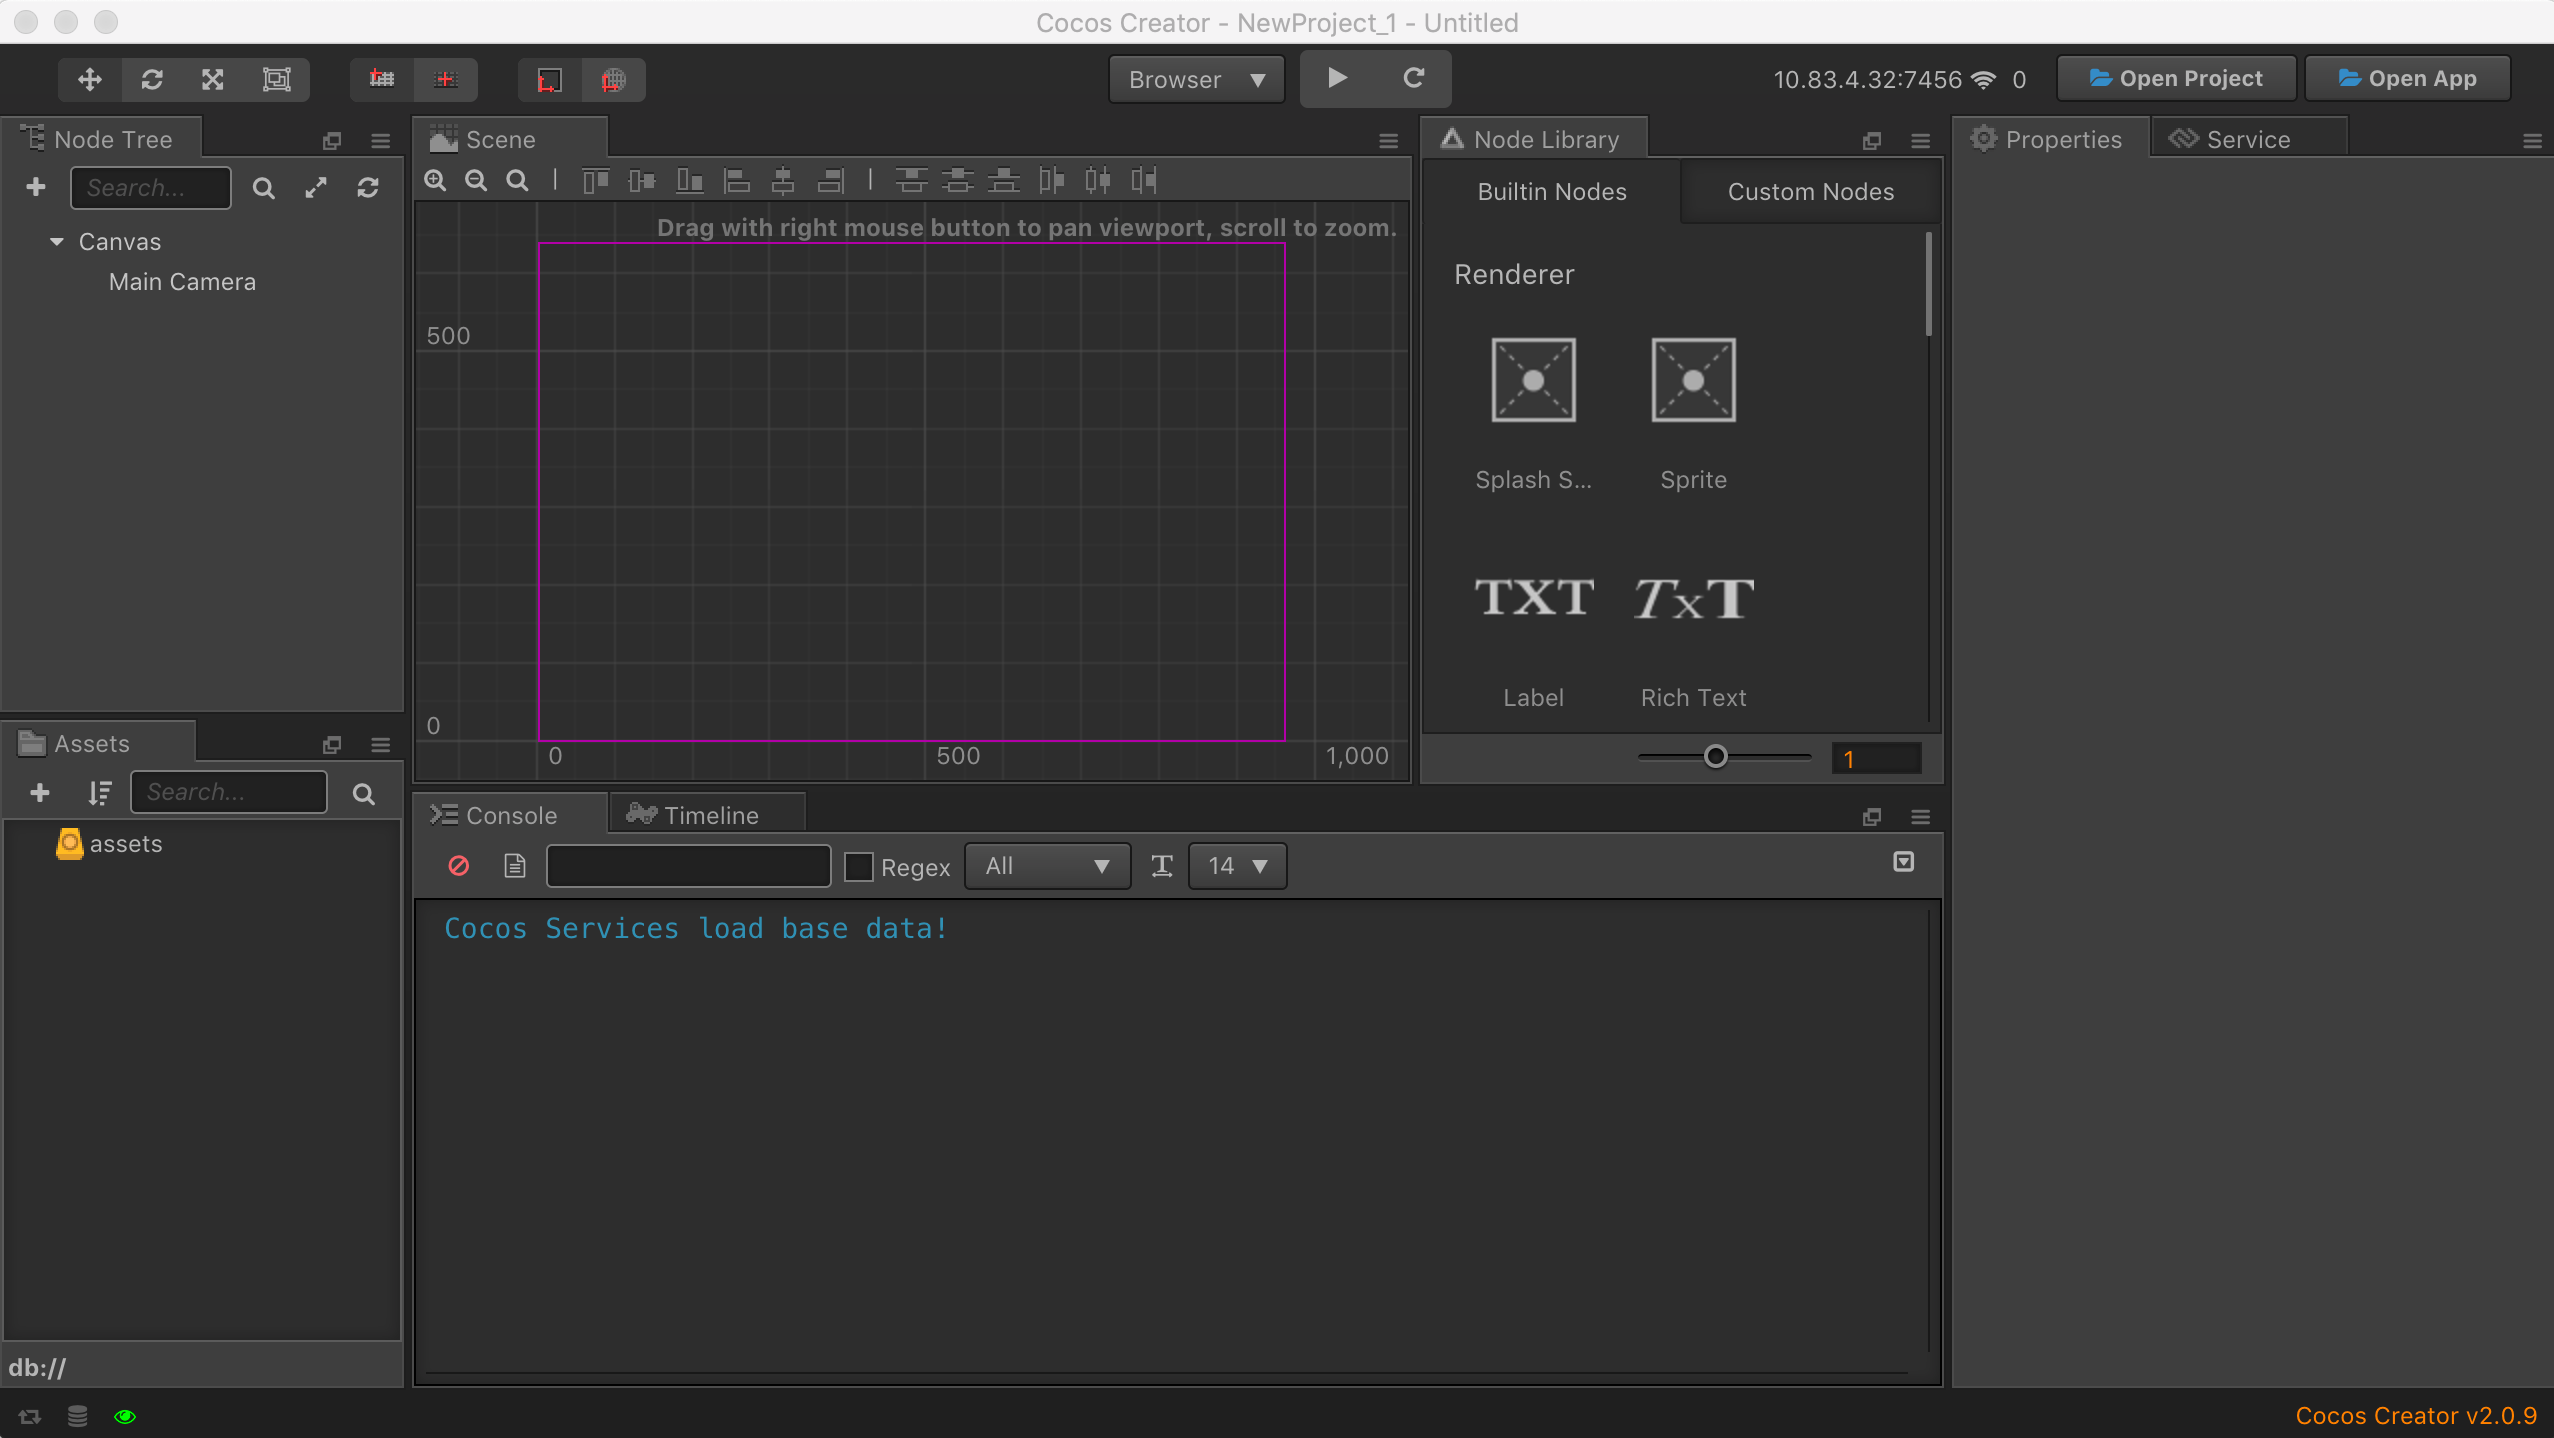
Task: Select the Builtin Nodes tab
Action: tap(1552, 191)
